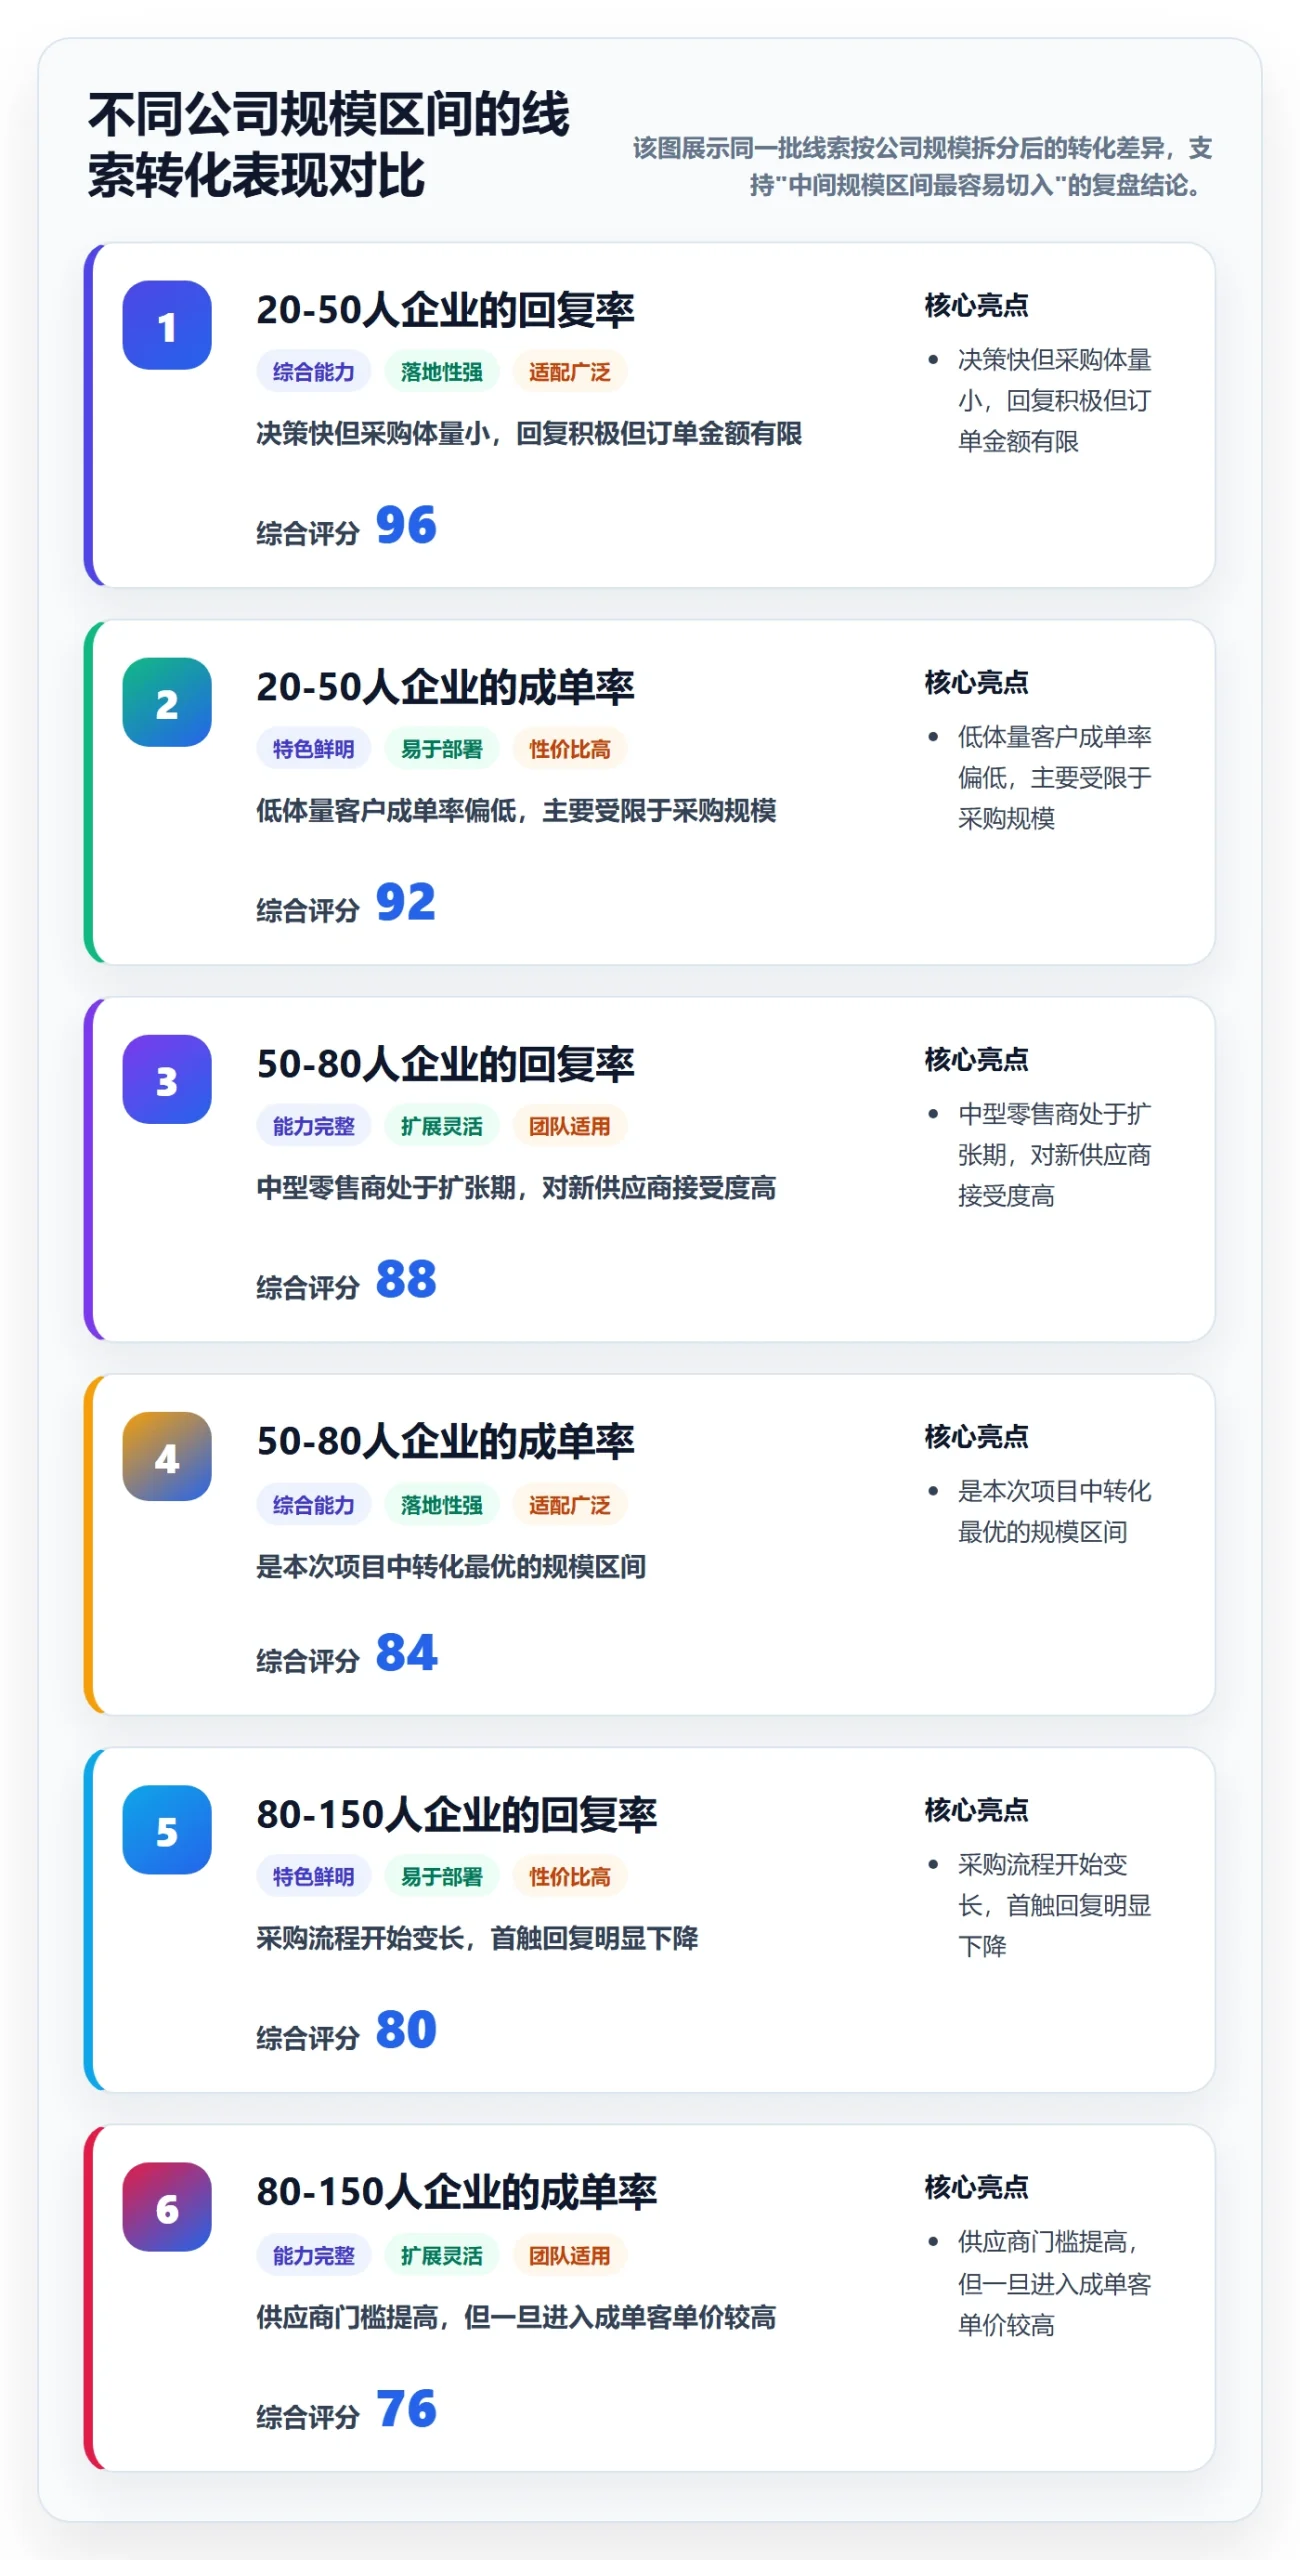Click 能力完整 tag in 50-80人回复率 card
The image size is (1300, 2560).
pos(313,1126)
